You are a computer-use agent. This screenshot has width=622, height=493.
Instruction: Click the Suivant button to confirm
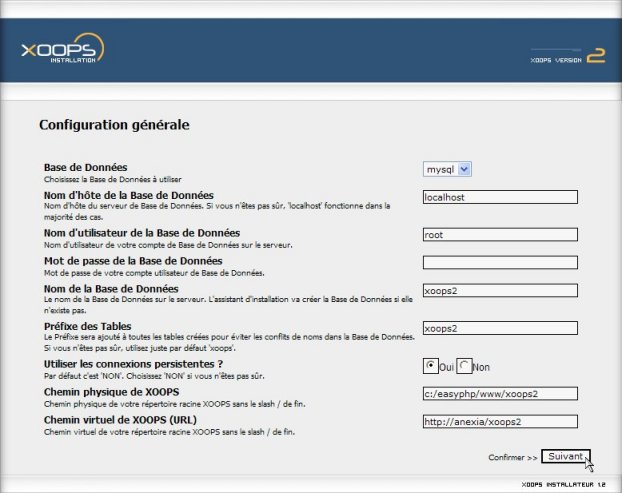click(566, 457)
